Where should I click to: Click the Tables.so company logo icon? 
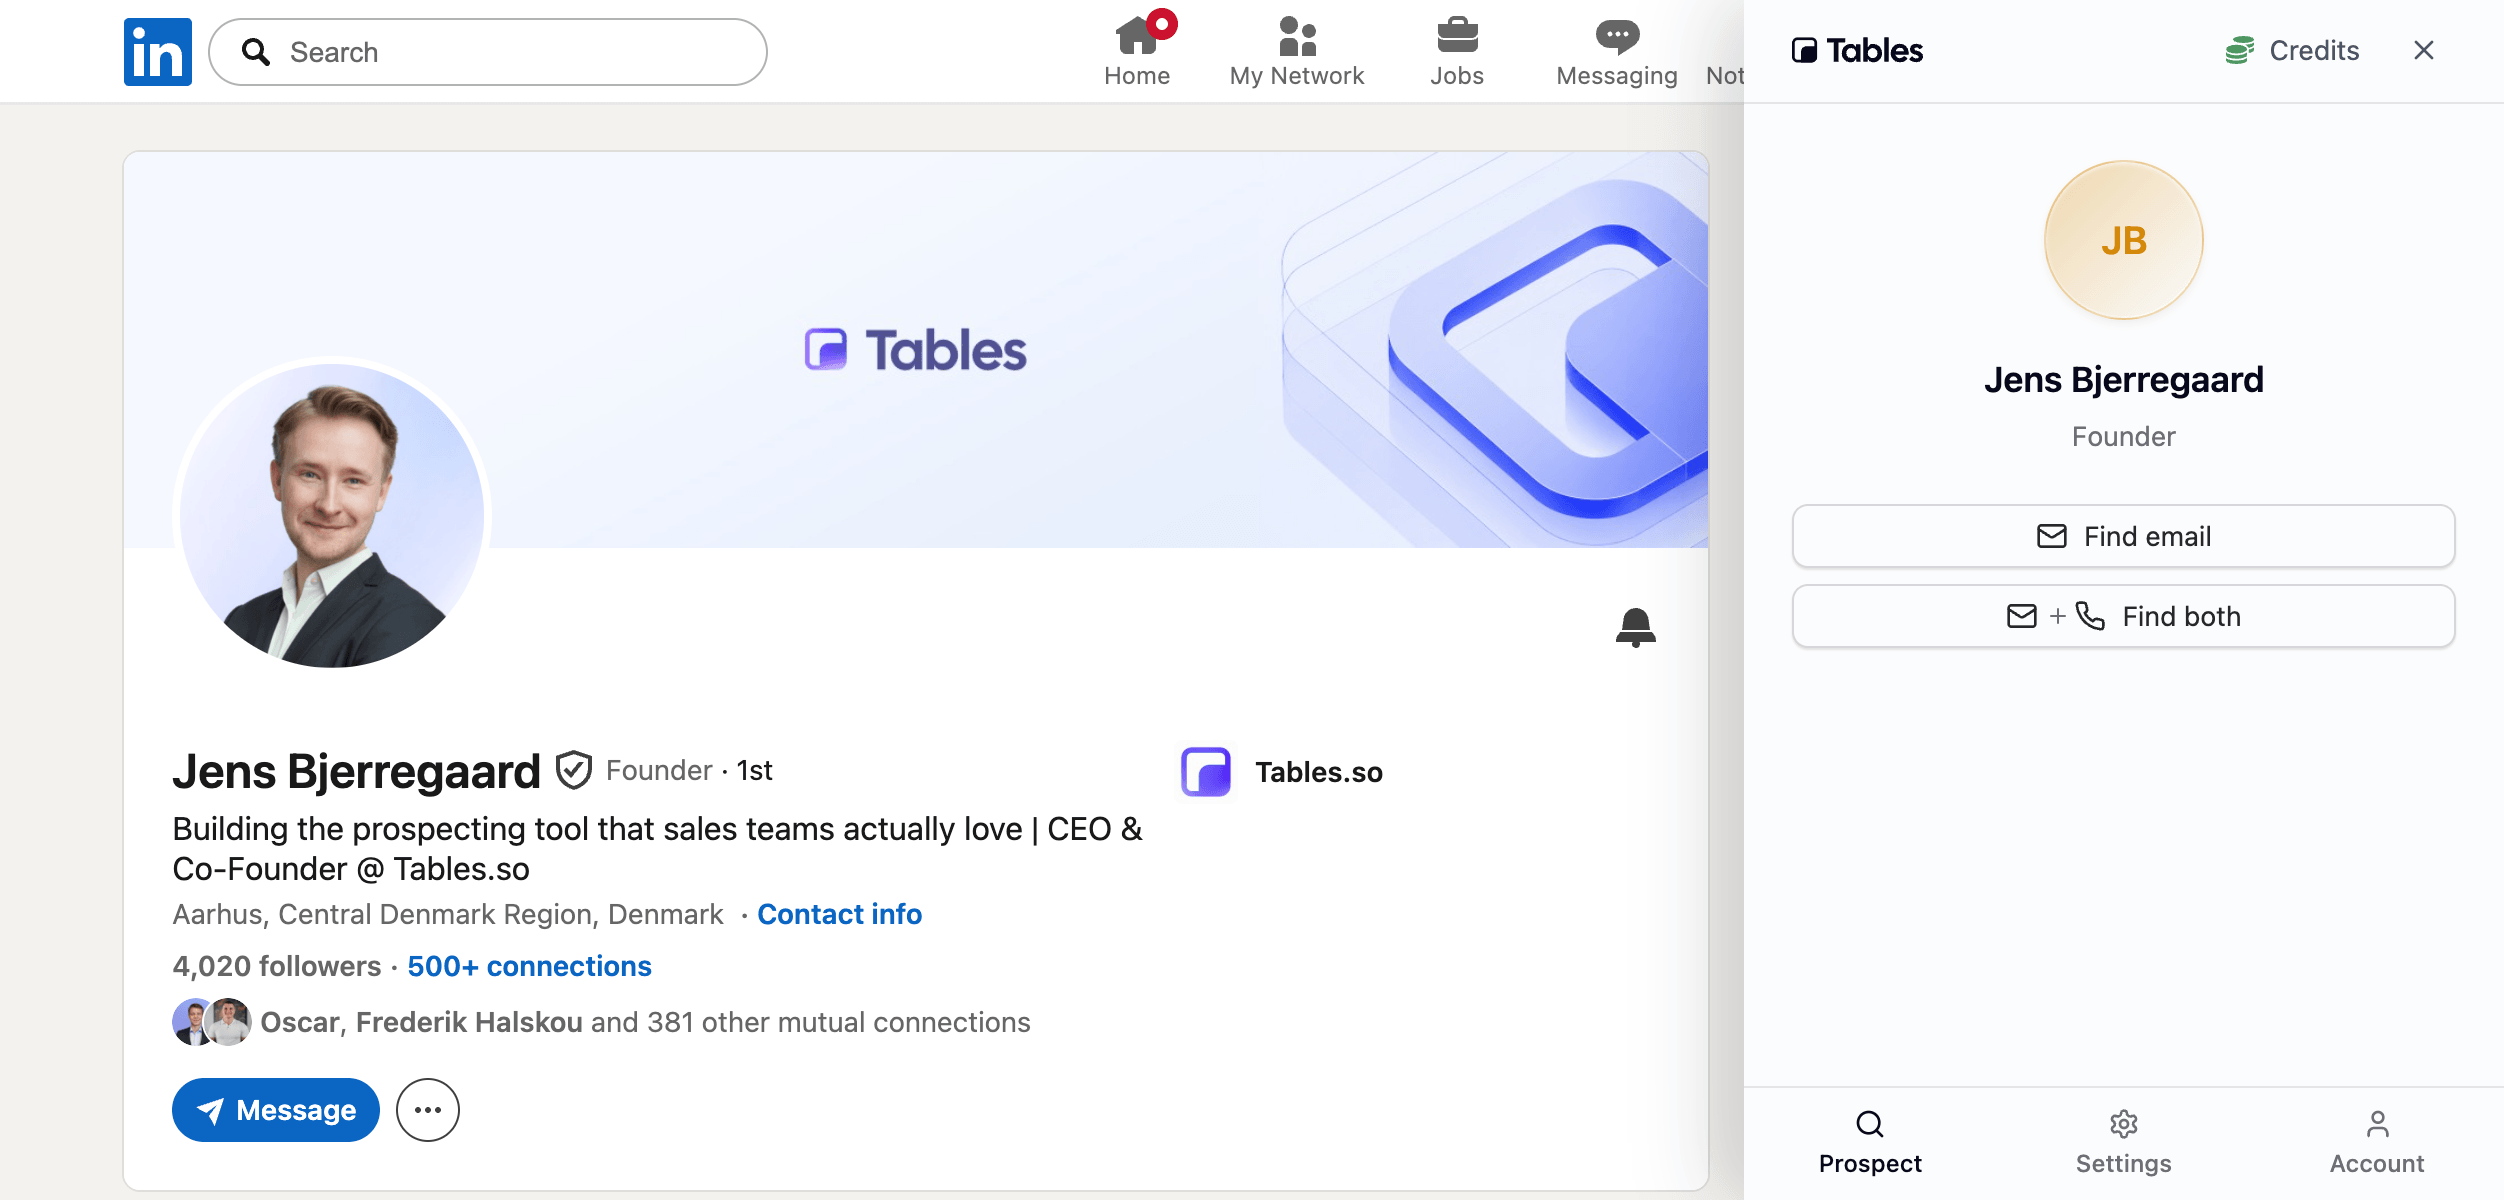pos(1206,772)
